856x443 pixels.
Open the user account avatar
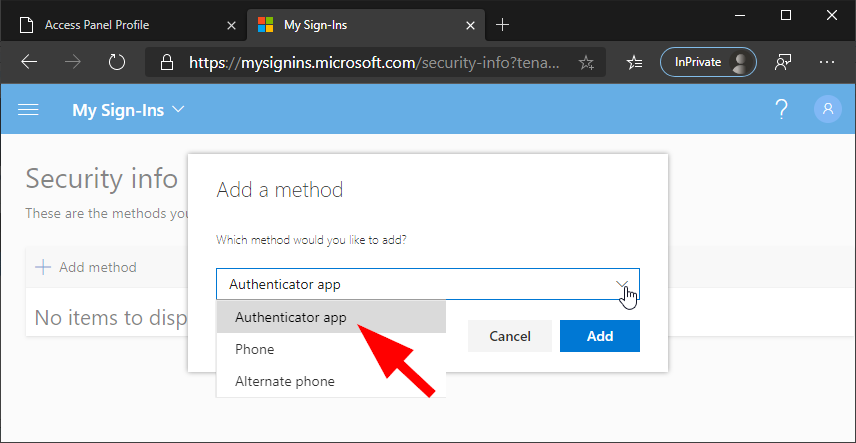tap(828, 110)
